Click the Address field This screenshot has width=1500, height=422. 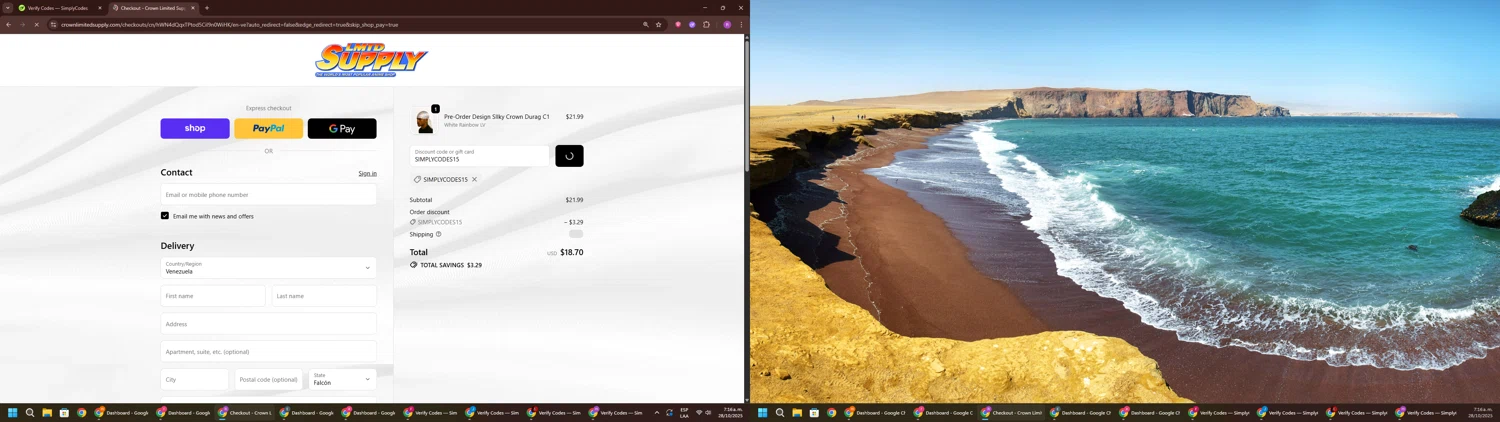tap(269, 324)
